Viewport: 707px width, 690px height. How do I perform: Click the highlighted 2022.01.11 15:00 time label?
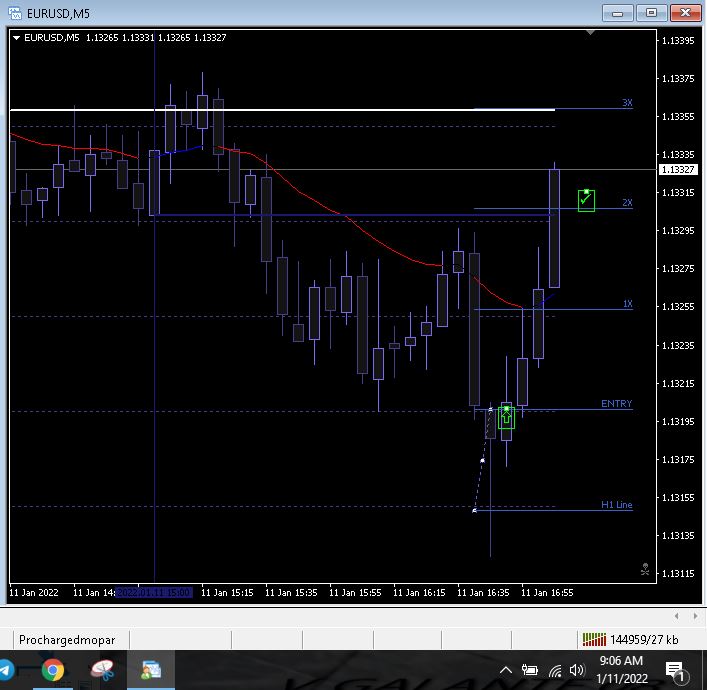(x=154, y=593)
